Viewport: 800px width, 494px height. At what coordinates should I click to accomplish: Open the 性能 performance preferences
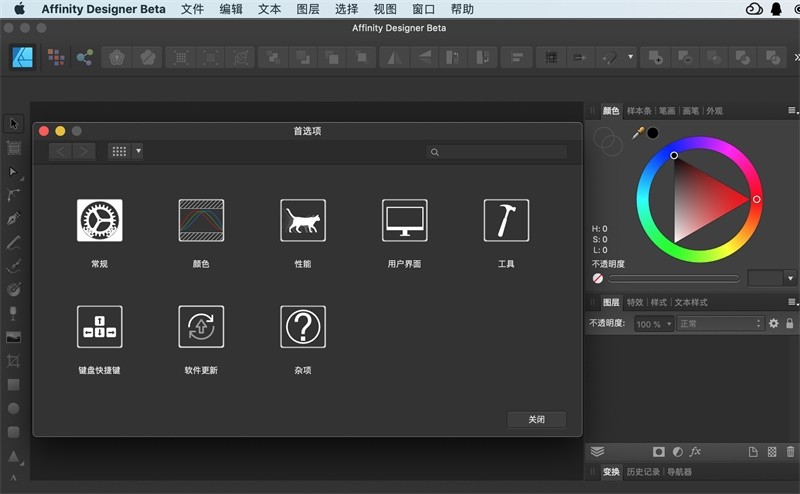[303, 220]
